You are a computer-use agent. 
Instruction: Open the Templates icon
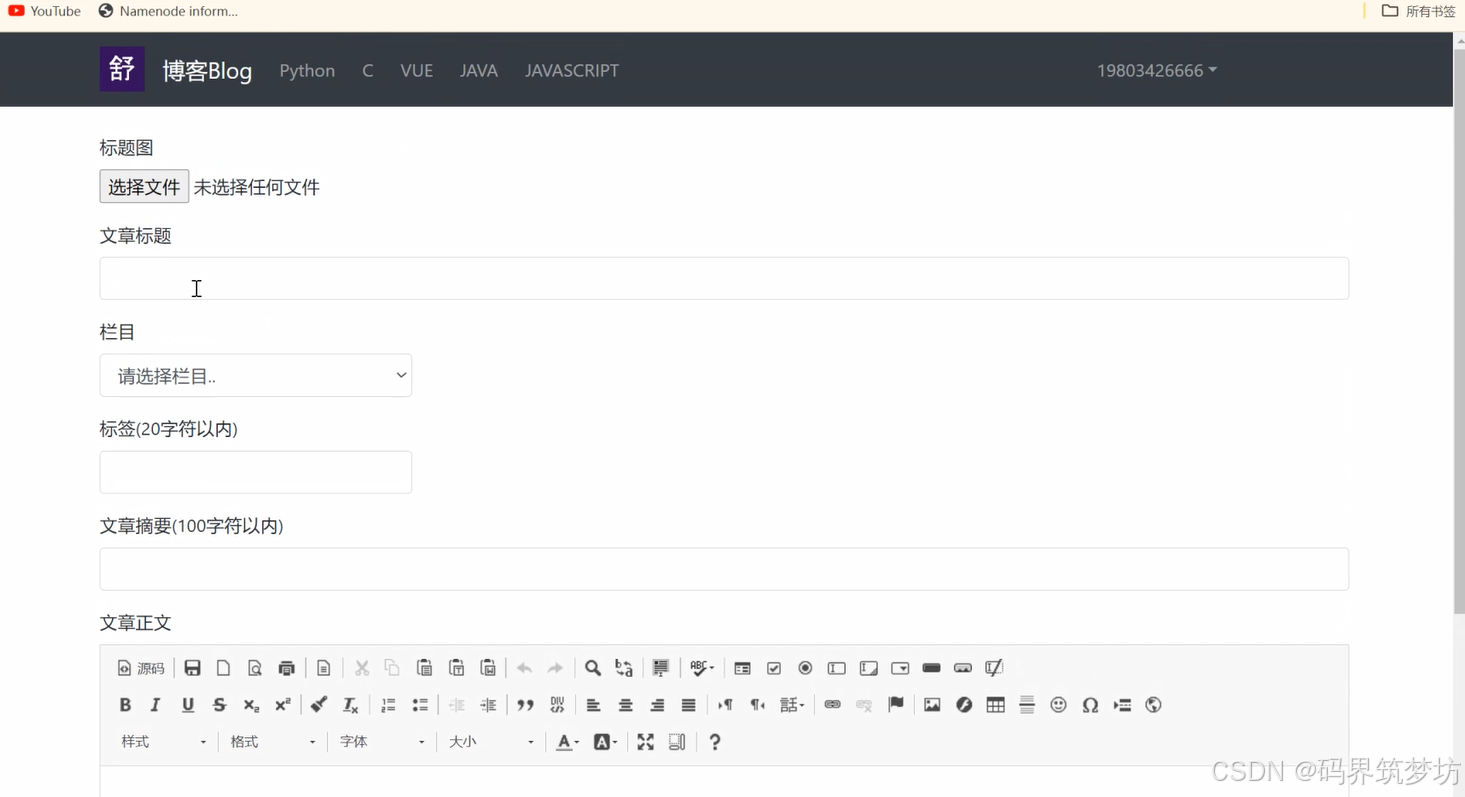click(x=324, y=668)
